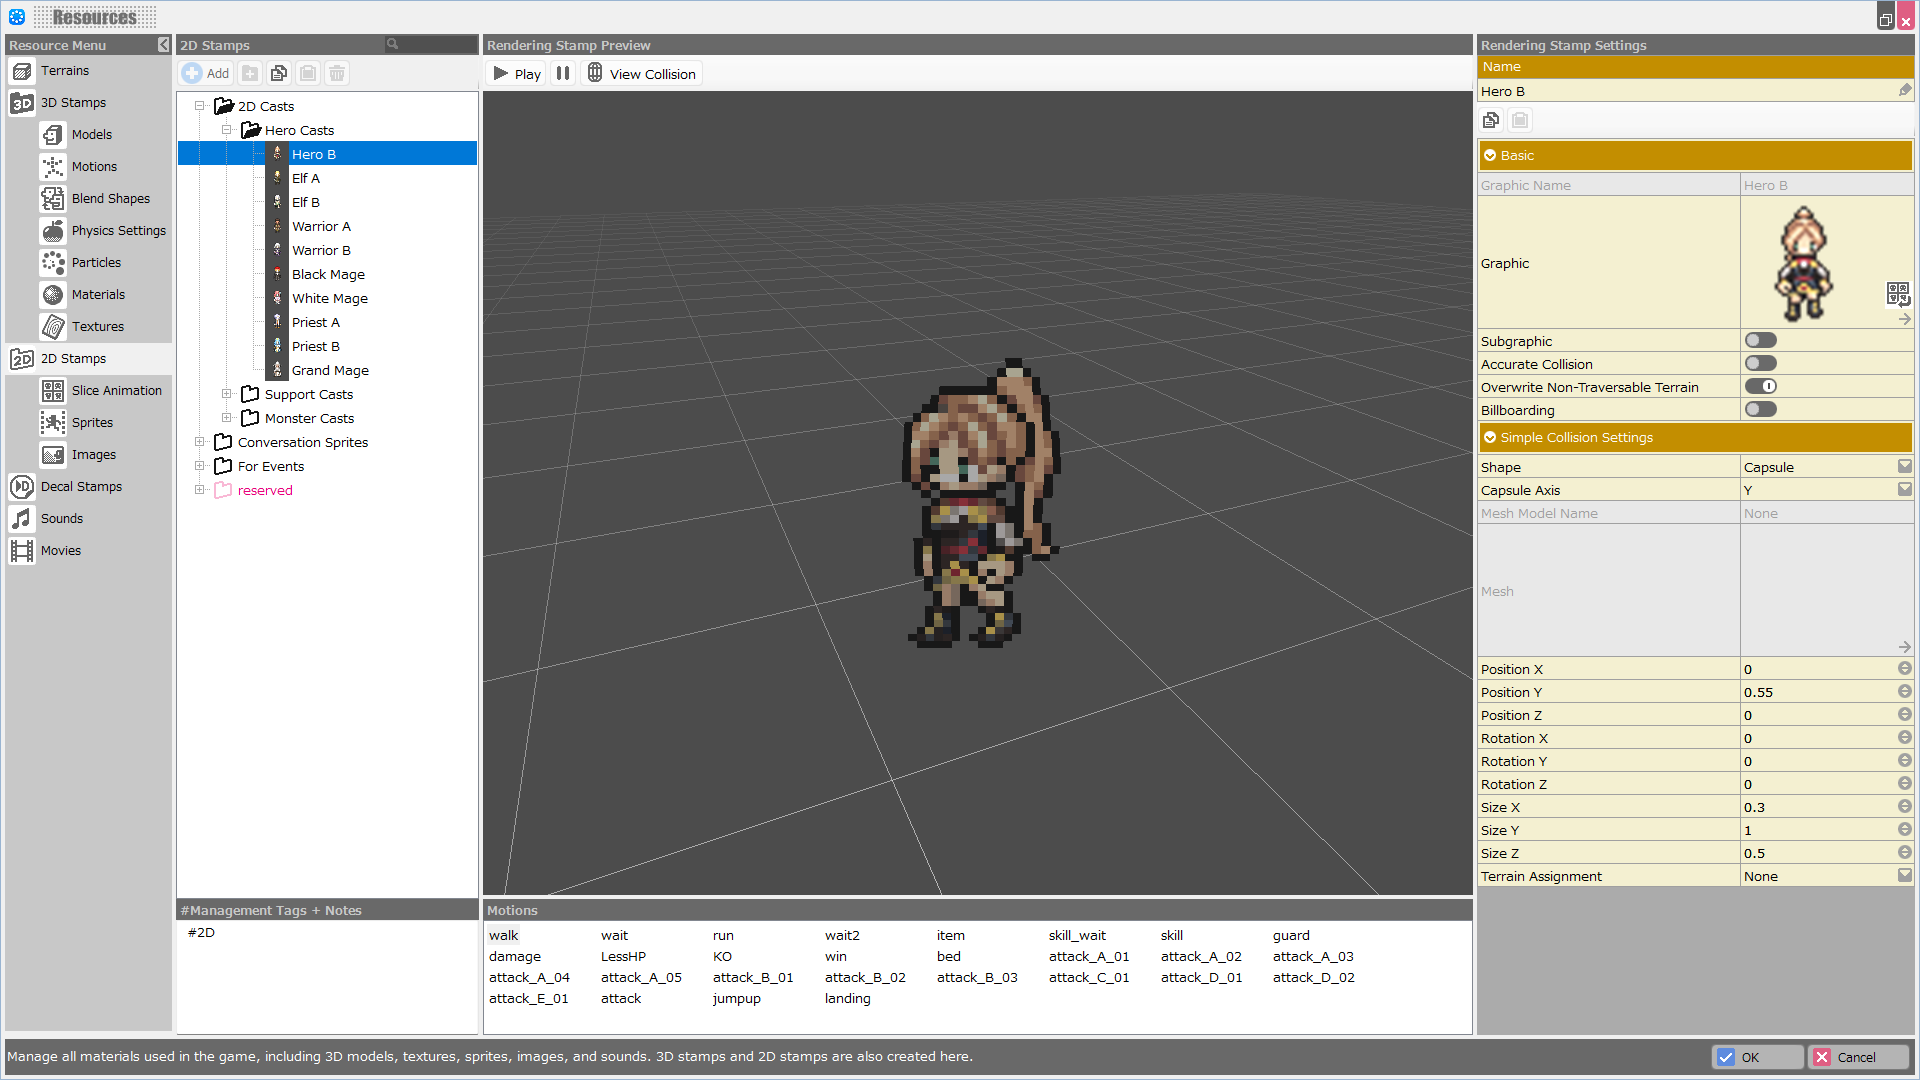Image resolution: width=1920 pixels, height=1080 pixels.
Task: Click the graphic selection icon beside Hero B image
Action: [1897, 293]
